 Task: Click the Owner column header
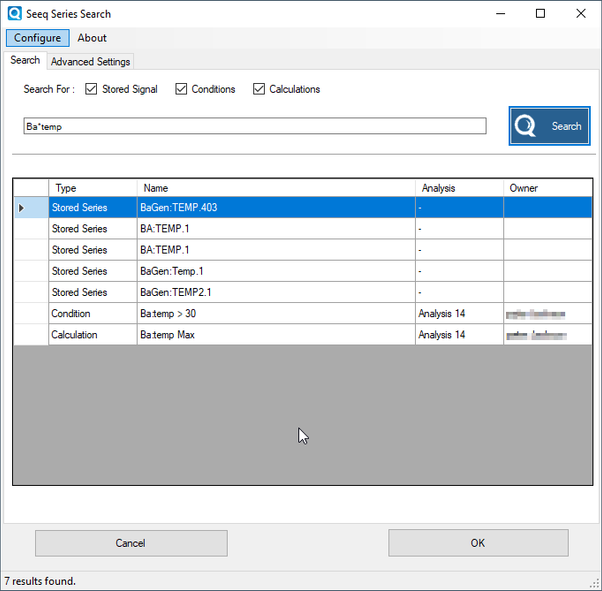(x=546, y=188)
